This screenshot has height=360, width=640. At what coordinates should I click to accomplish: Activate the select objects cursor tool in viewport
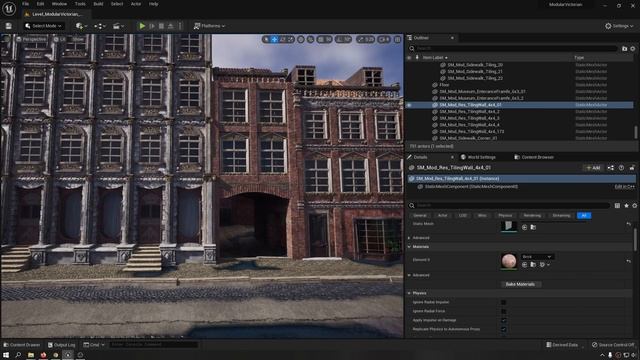(x=266, y=39)
